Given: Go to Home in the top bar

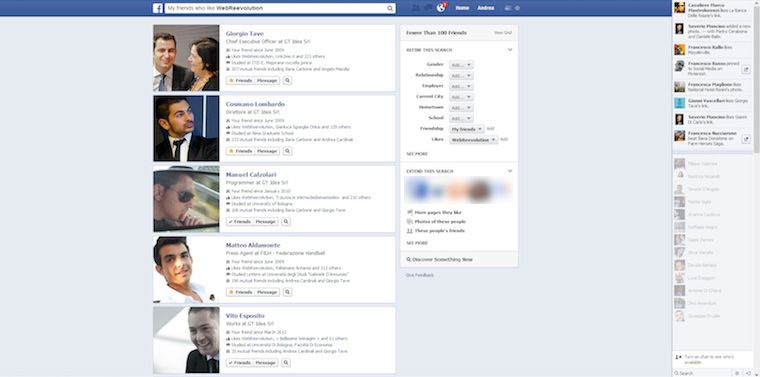Looking at the screenshot, I should point(462,8).
